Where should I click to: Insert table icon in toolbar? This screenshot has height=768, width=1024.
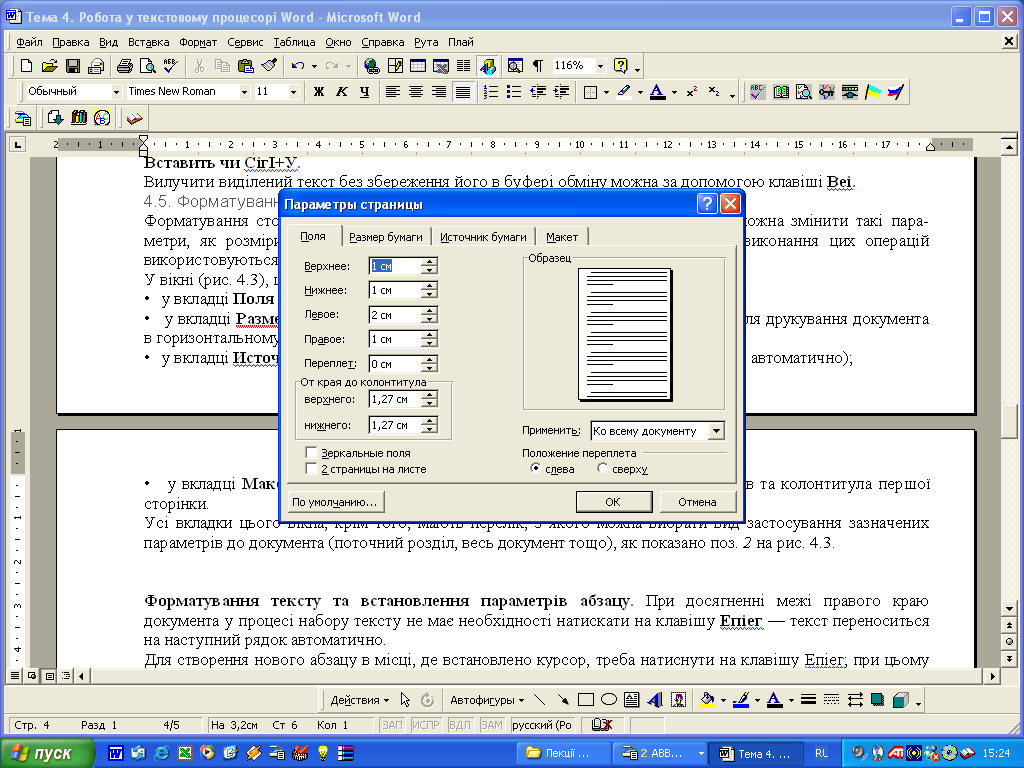pos(418,66)
